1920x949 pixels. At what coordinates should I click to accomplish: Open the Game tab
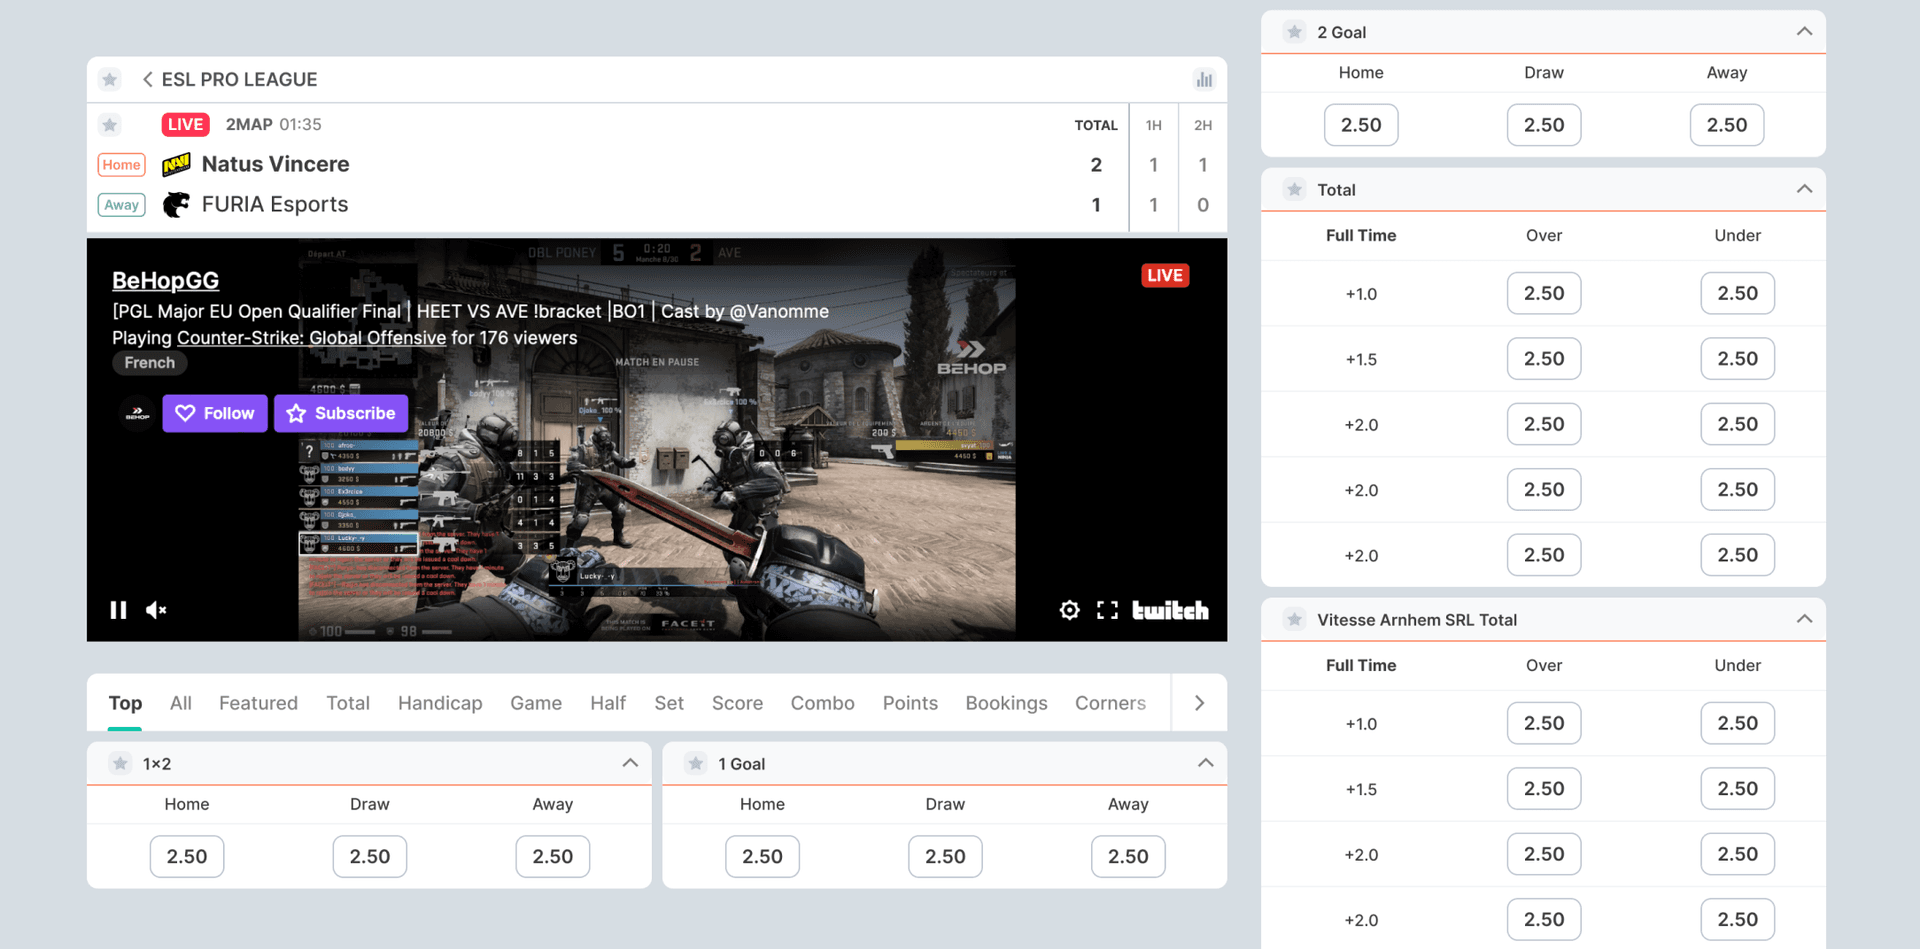point(536,703)
